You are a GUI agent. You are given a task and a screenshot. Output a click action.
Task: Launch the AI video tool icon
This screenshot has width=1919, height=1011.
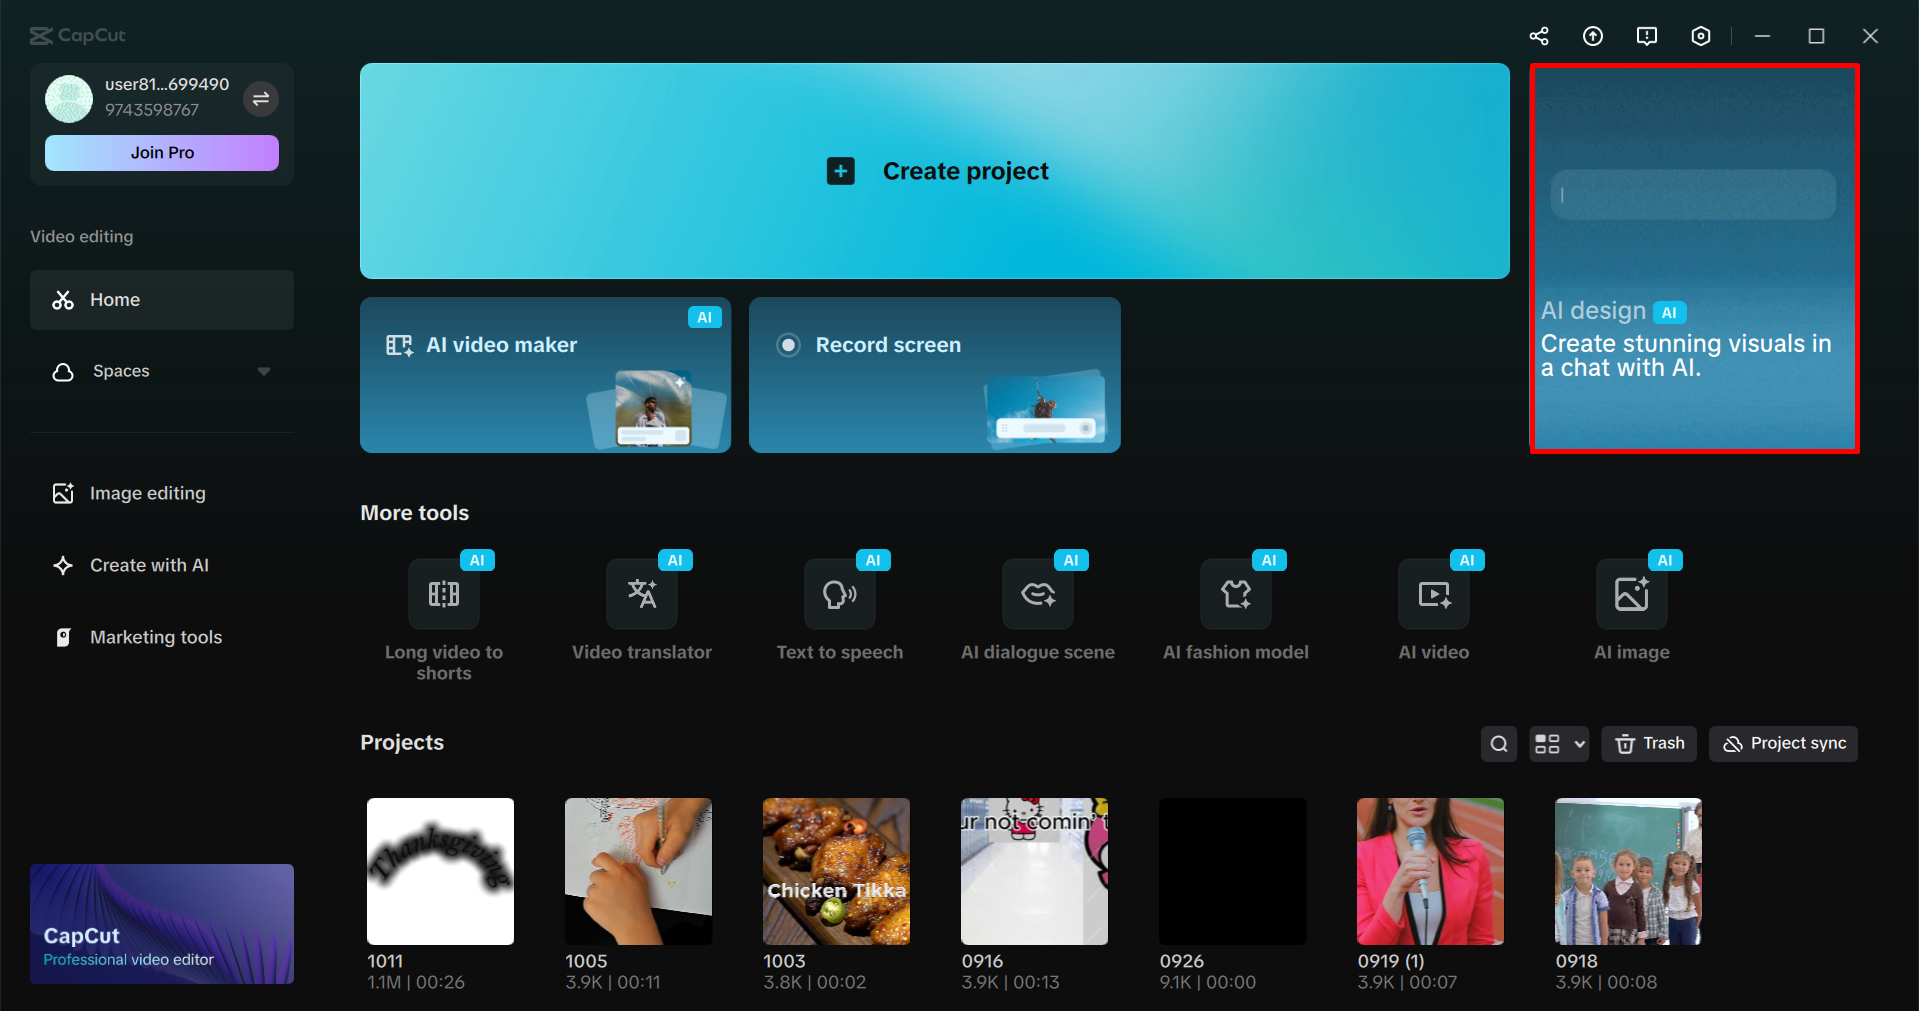click(1434, 594)
